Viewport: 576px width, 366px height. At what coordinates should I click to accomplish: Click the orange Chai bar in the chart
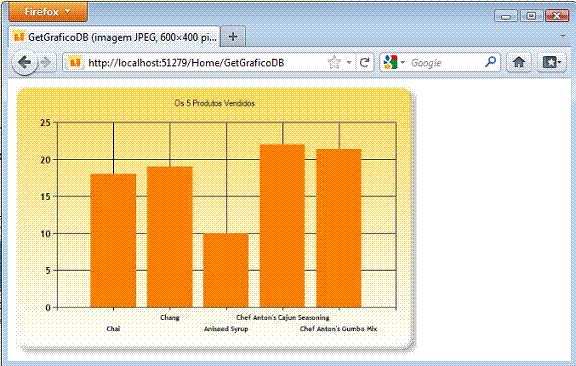[113, 241]
